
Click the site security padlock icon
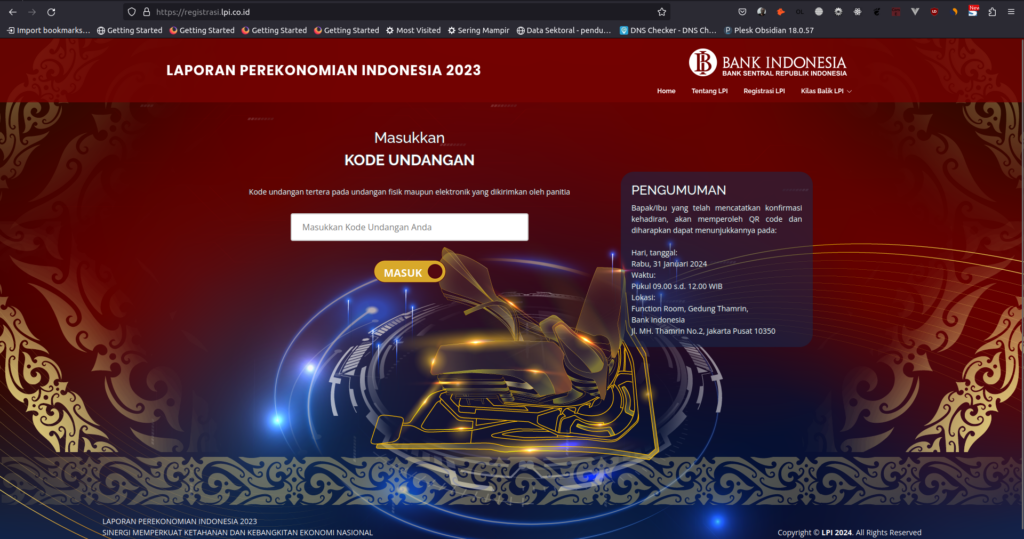click(x=146, y=12)
